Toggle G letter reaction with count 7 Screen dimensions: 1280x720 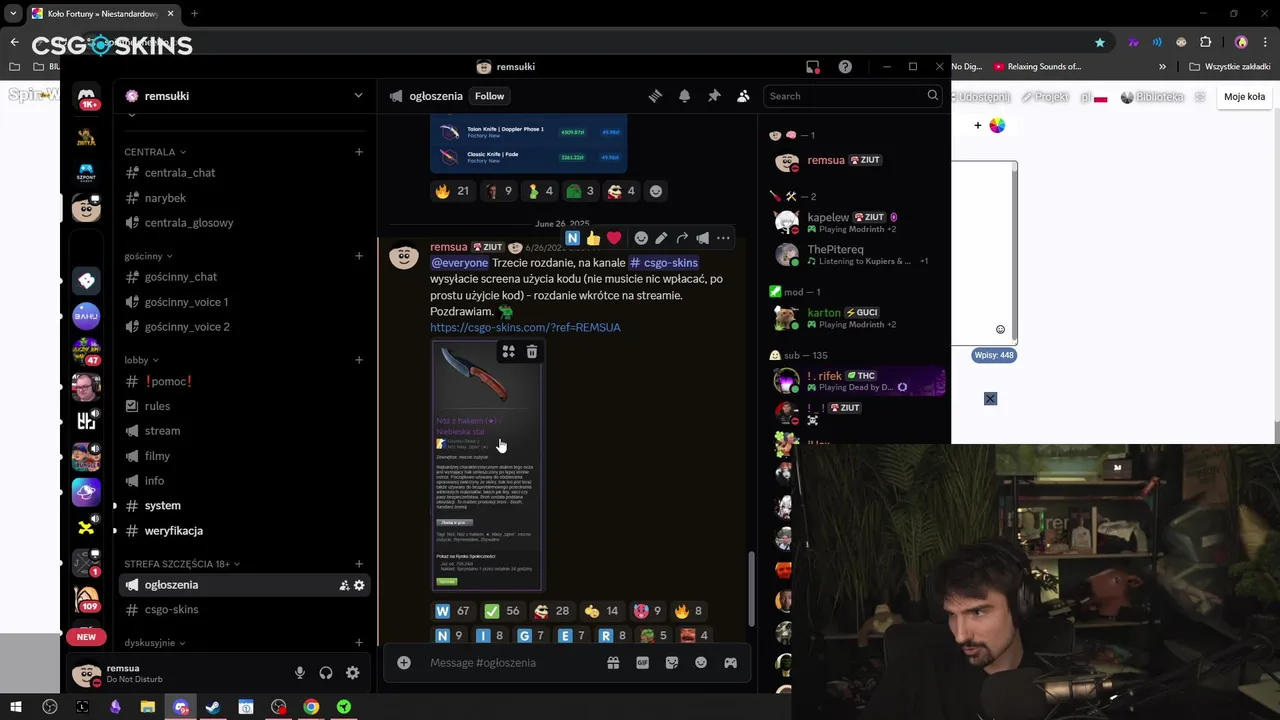(x=530, y=635)
